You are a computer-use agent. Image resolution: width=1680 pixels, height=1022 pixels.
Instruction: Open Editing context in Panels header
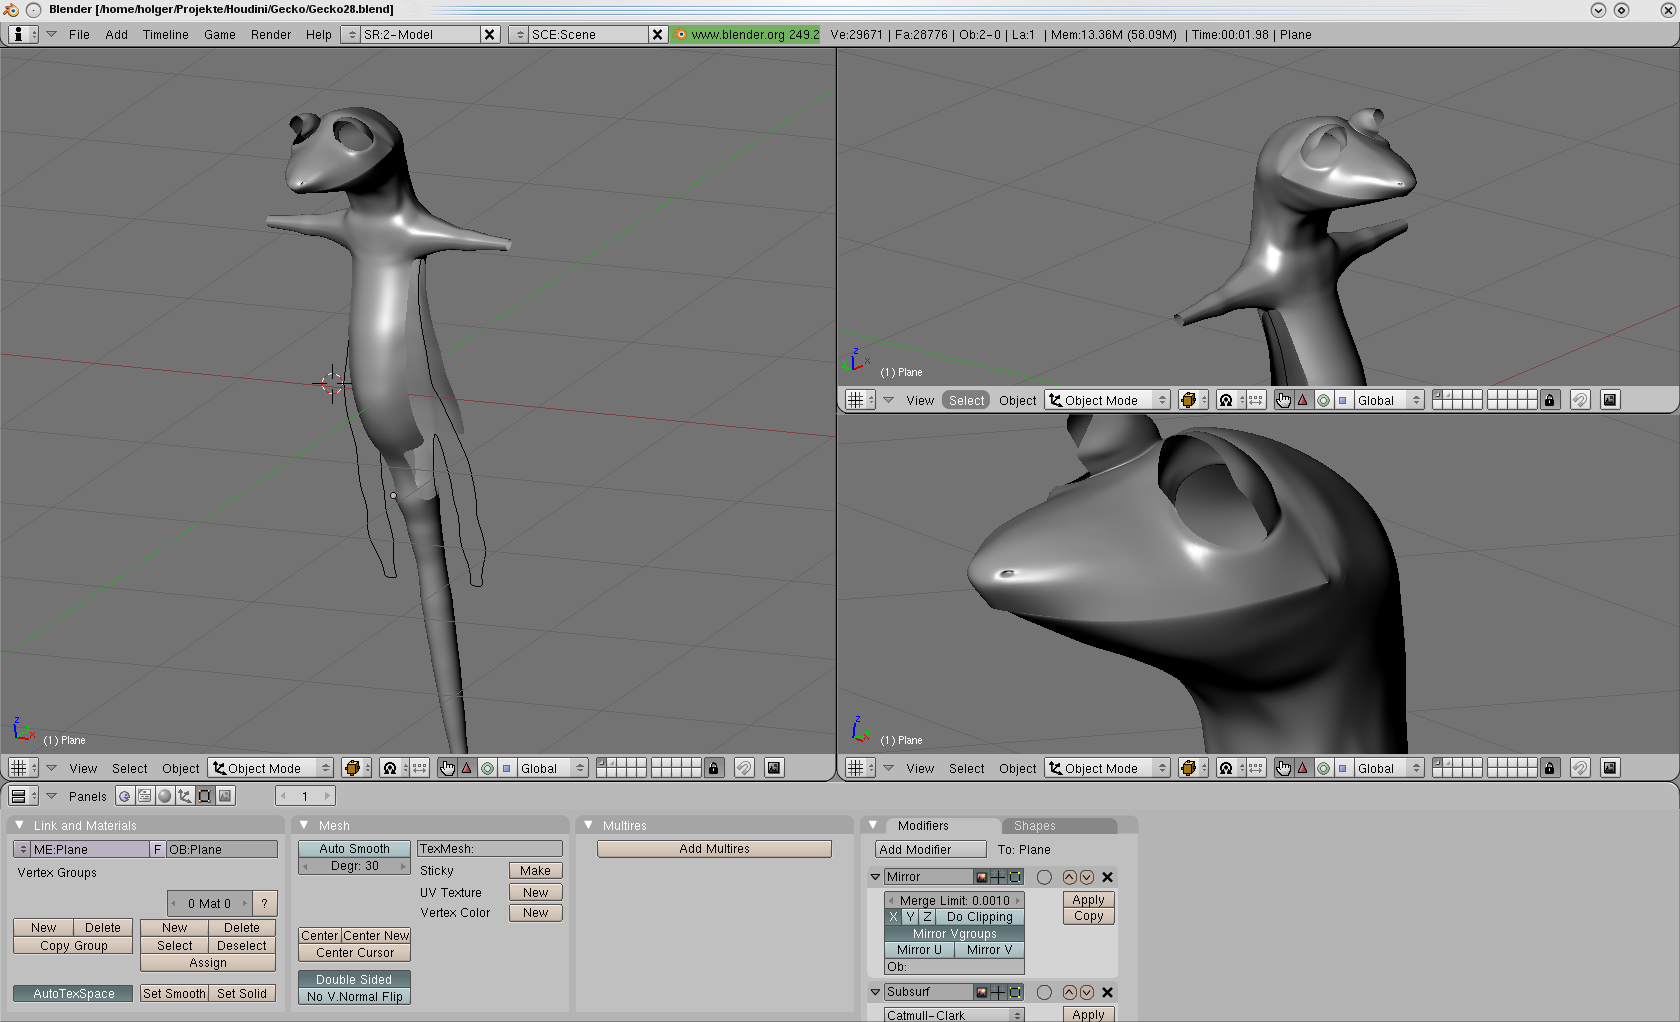pos(204,796)
